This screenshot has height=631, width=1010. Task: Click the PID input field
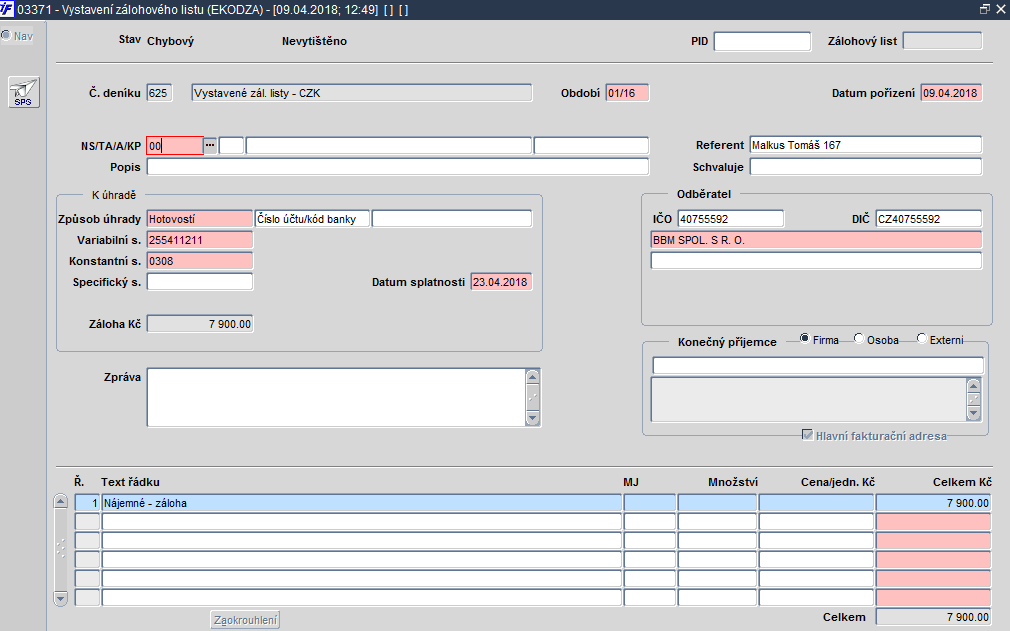[x=762, y=41]
